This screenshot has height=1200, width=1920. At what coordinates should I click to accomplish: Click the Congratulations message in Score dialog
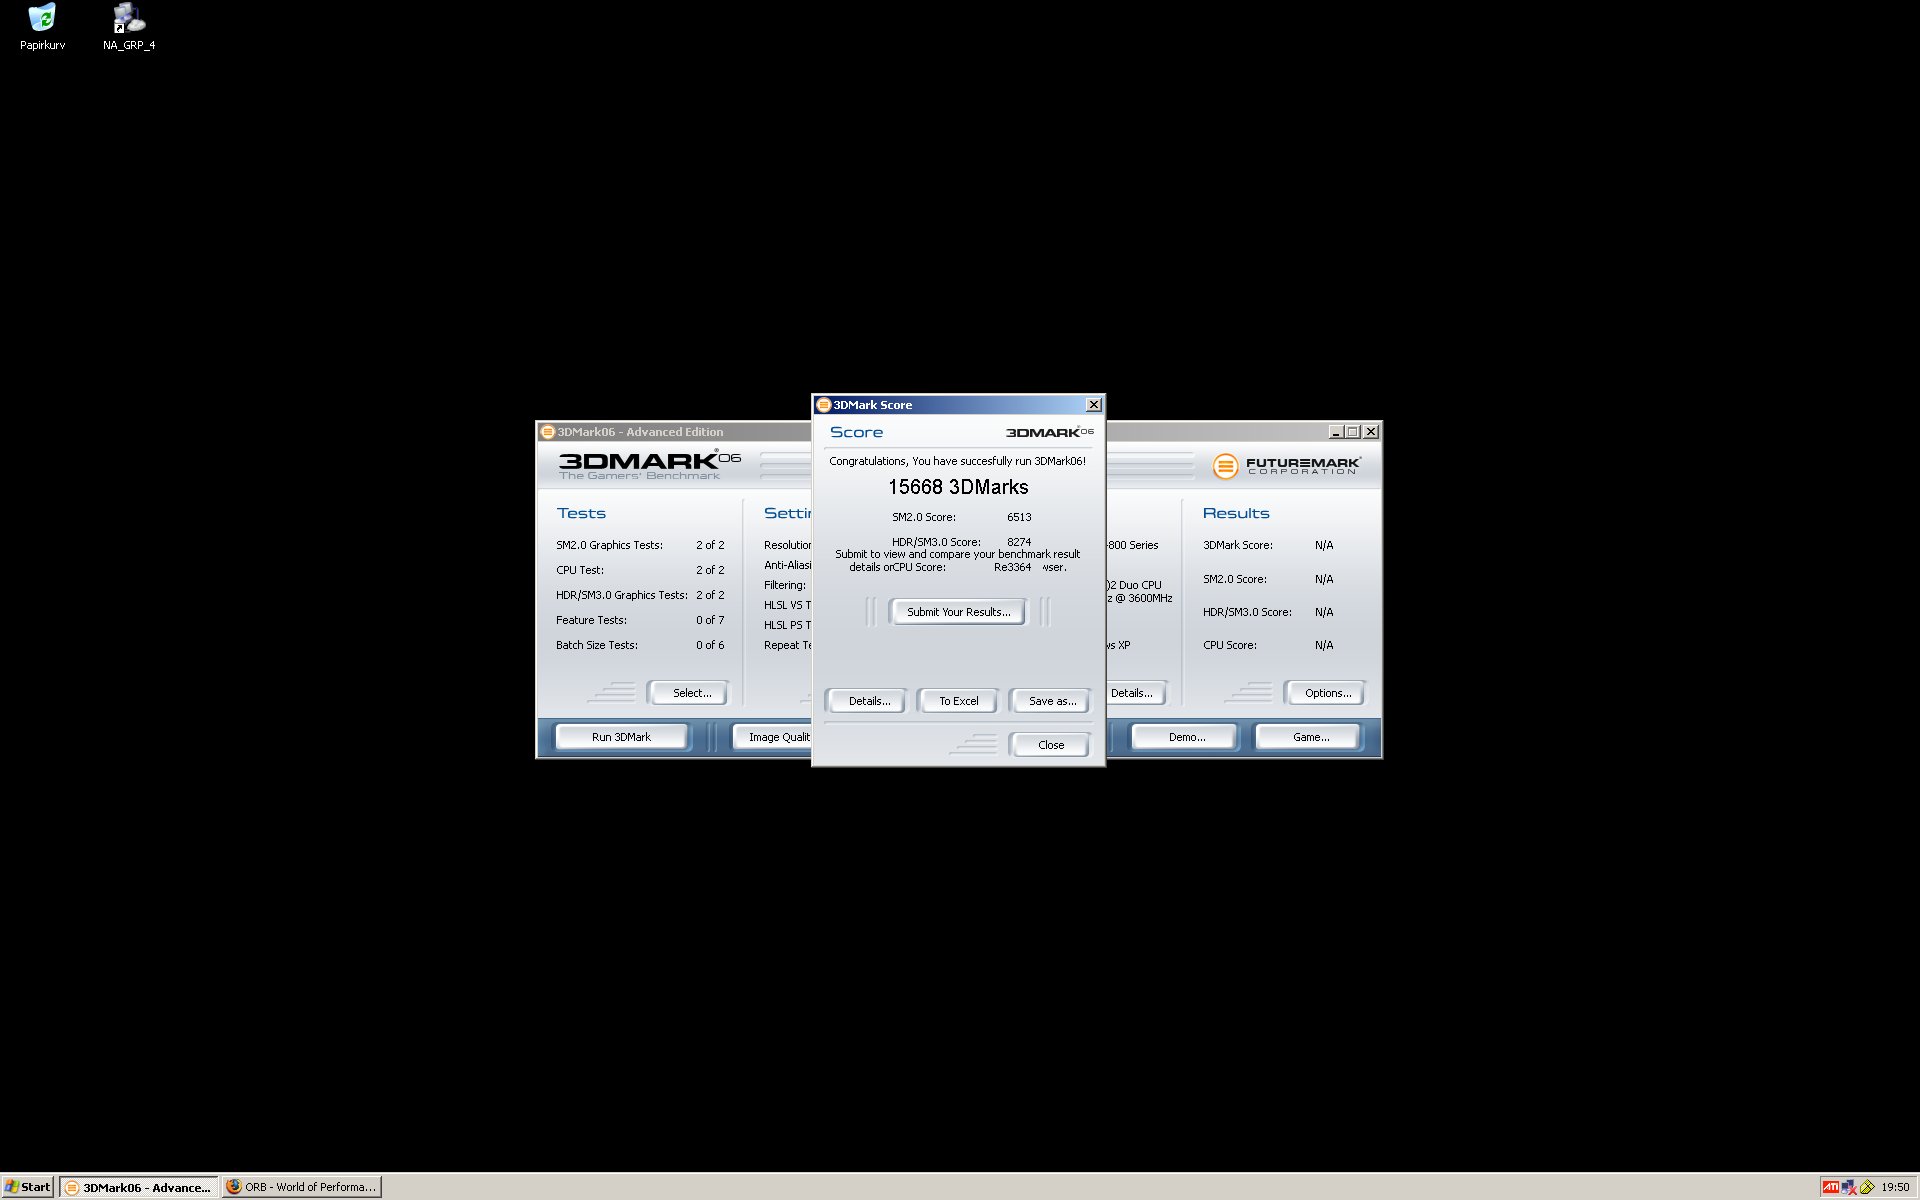tap(957, 461)
